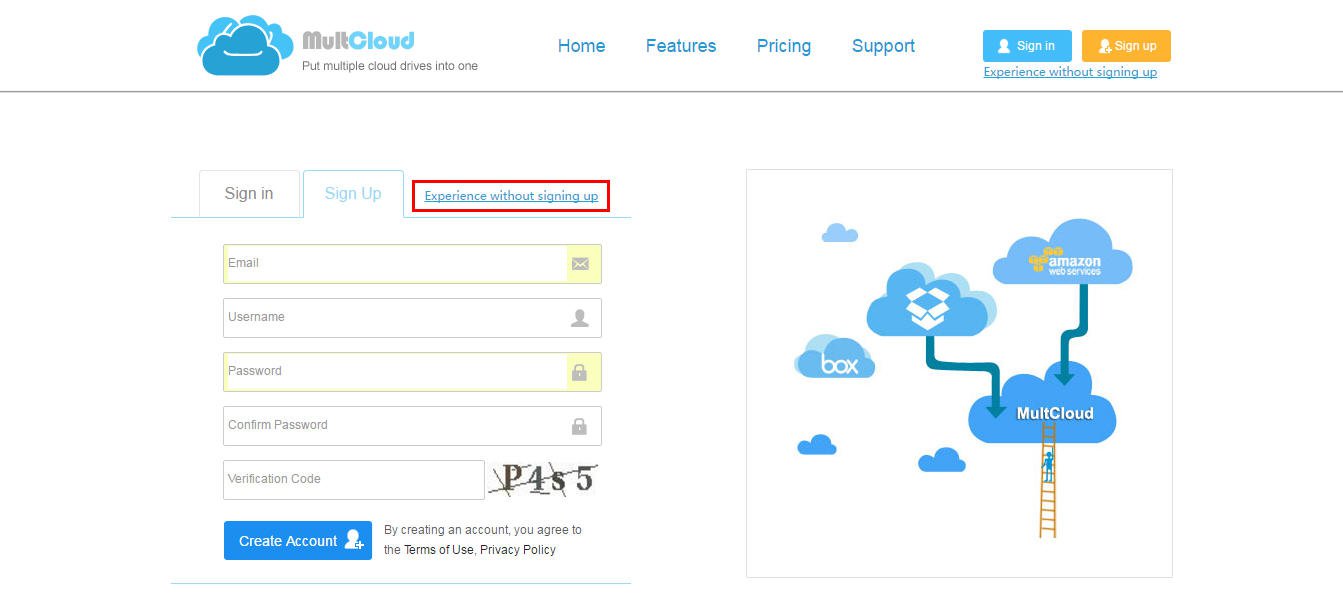Click the 'Put multiple cloud drives into one' tagline
The height and width of the screenshot is (599, 1343).
(x=390, y=66)
